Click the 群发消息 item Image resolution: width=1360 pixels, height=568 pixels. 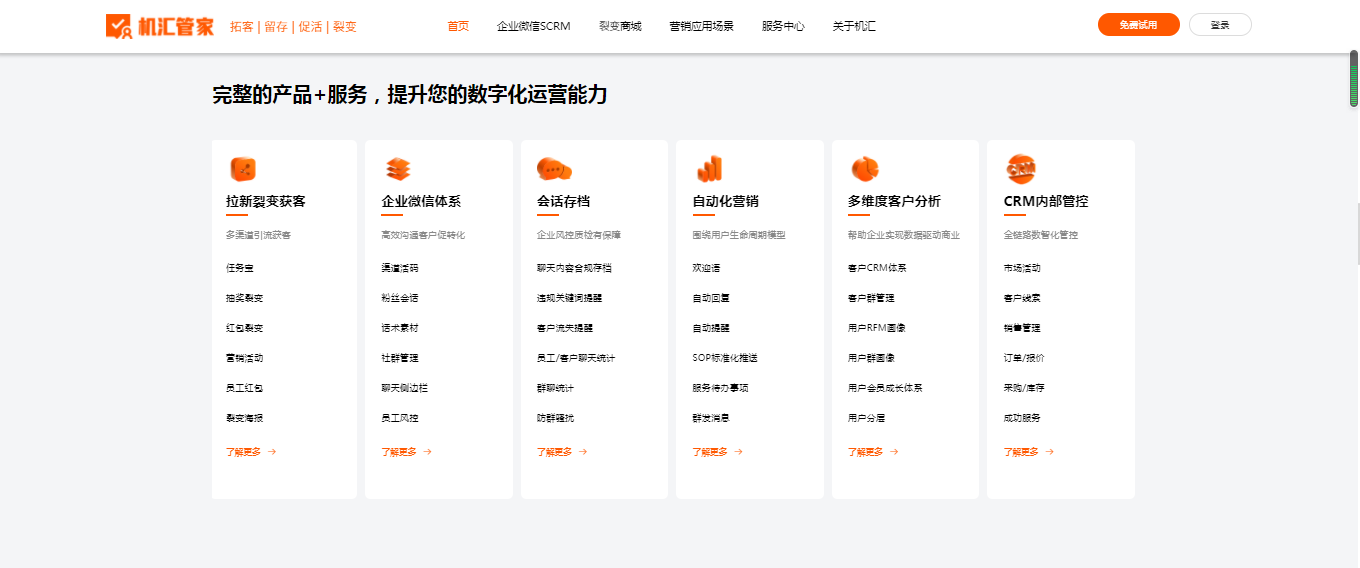[711, 418]
